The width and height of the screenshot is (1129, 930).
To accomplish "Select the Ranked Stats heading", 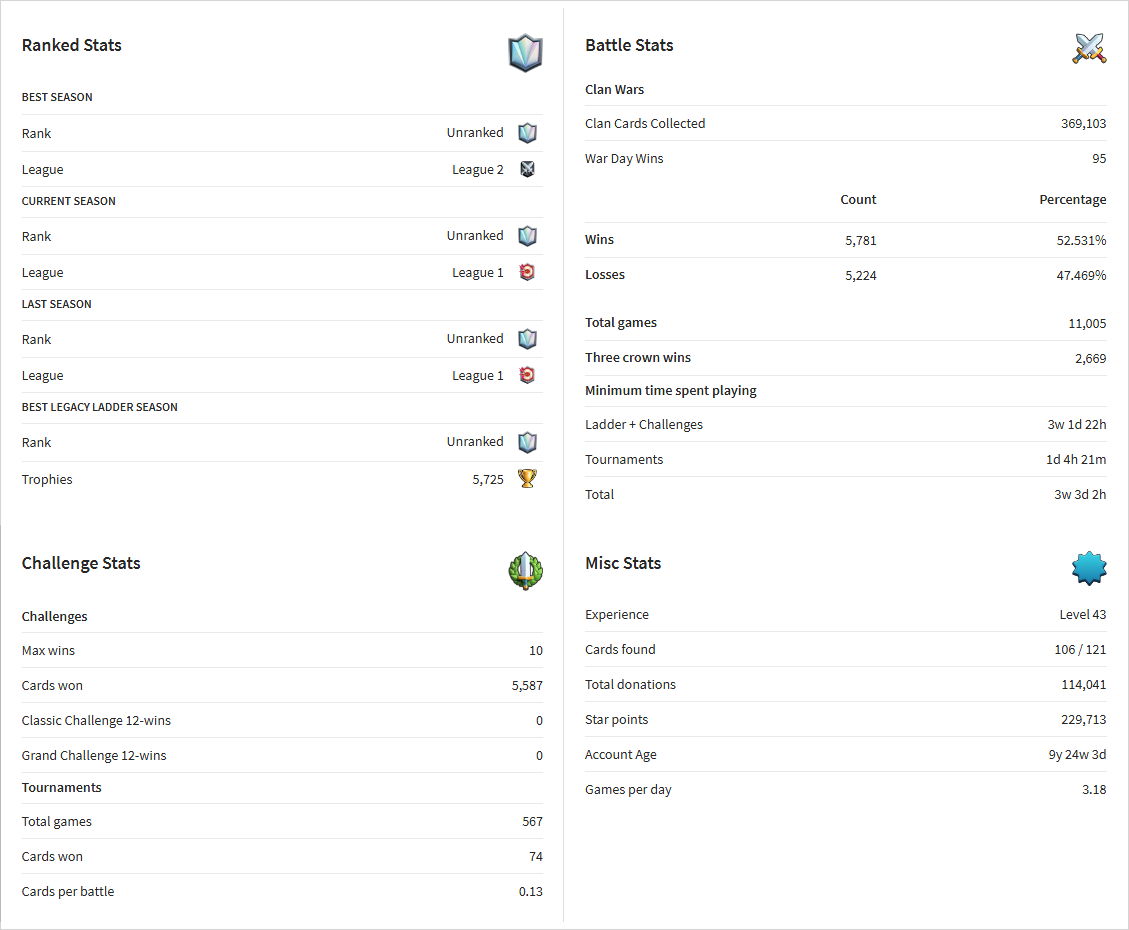I will pos(71,45).
